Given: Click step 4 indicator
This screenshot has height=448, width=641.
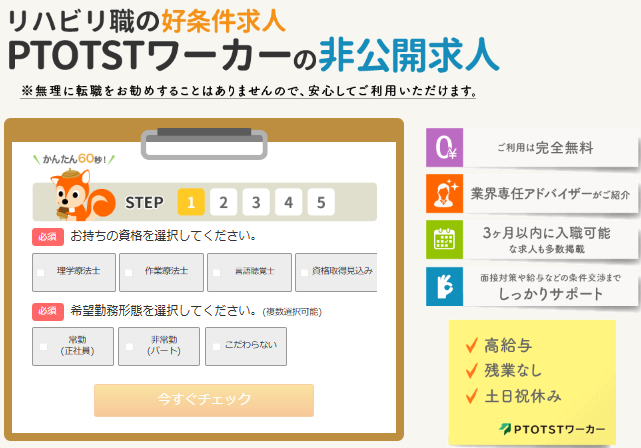Looking at the screenshot, I should [x=289, y=202].
